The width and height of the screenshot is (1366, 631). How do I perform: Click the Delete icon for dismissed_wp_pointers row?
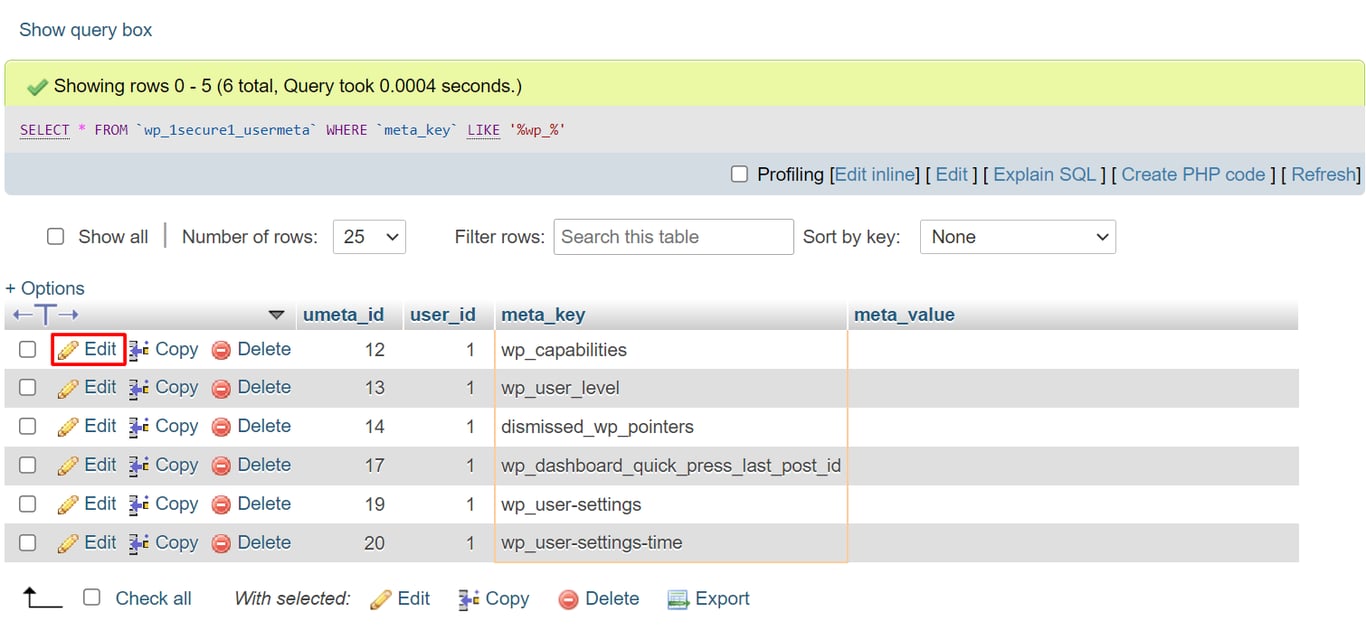coord(222,426)
